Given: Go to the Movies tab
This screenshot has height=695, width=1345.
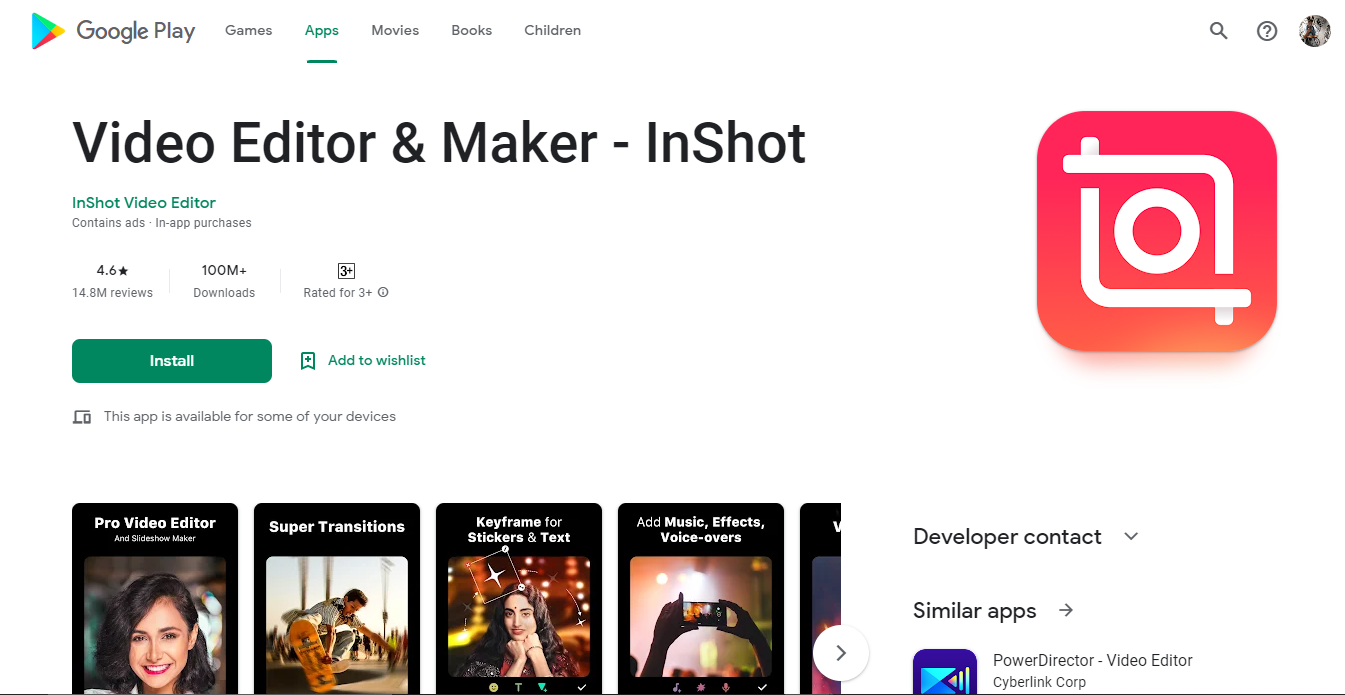Looking at the screenshot, I should pyautogui.click(x=395, y=31).
